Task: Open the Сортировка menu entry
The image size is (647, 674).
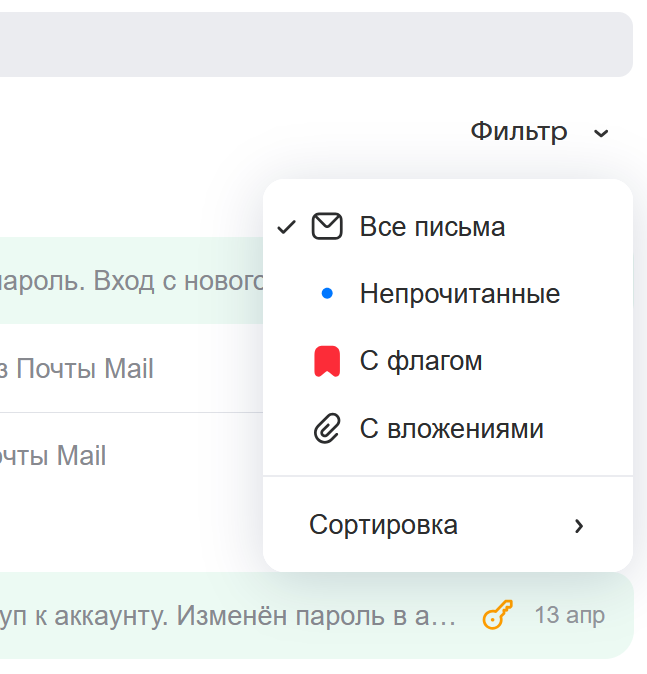Action: pyautogui.click(x=383, y=525)
